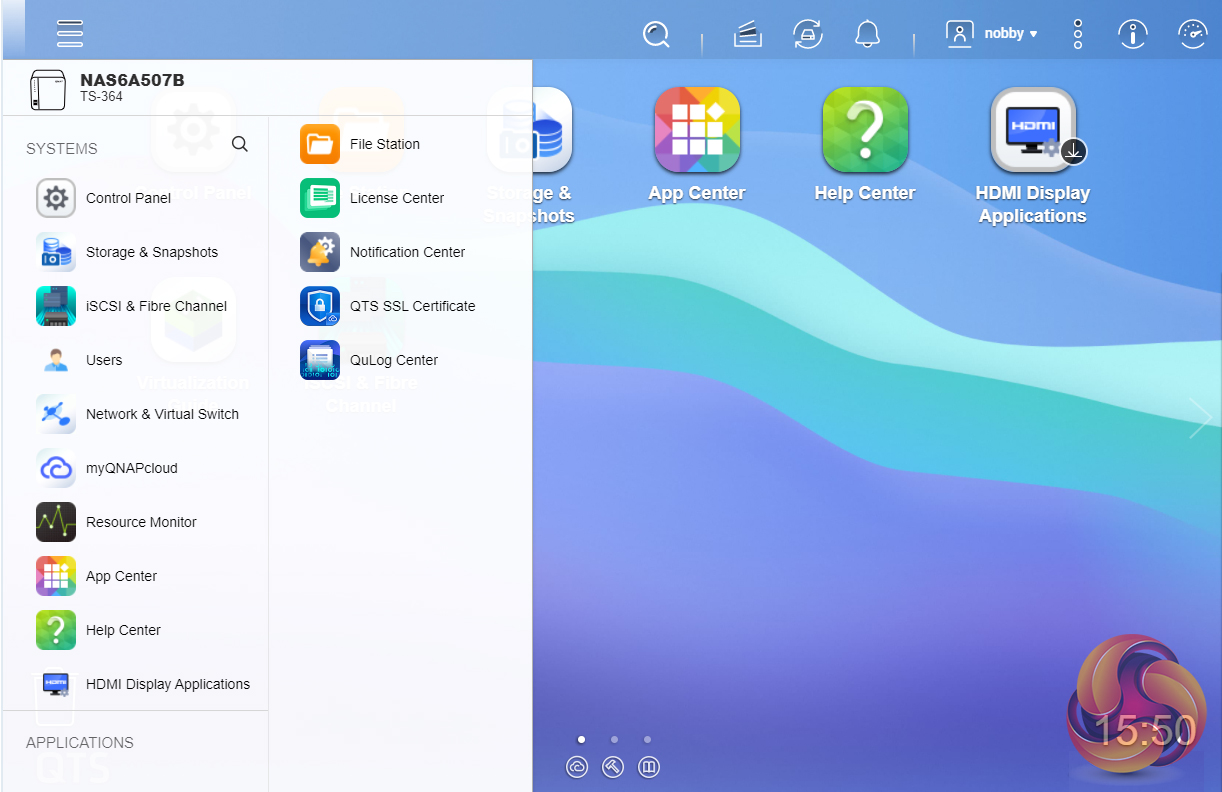
Task: Click the QuLog Center icon
Action: pyautogui.click(x=320, y=360)
